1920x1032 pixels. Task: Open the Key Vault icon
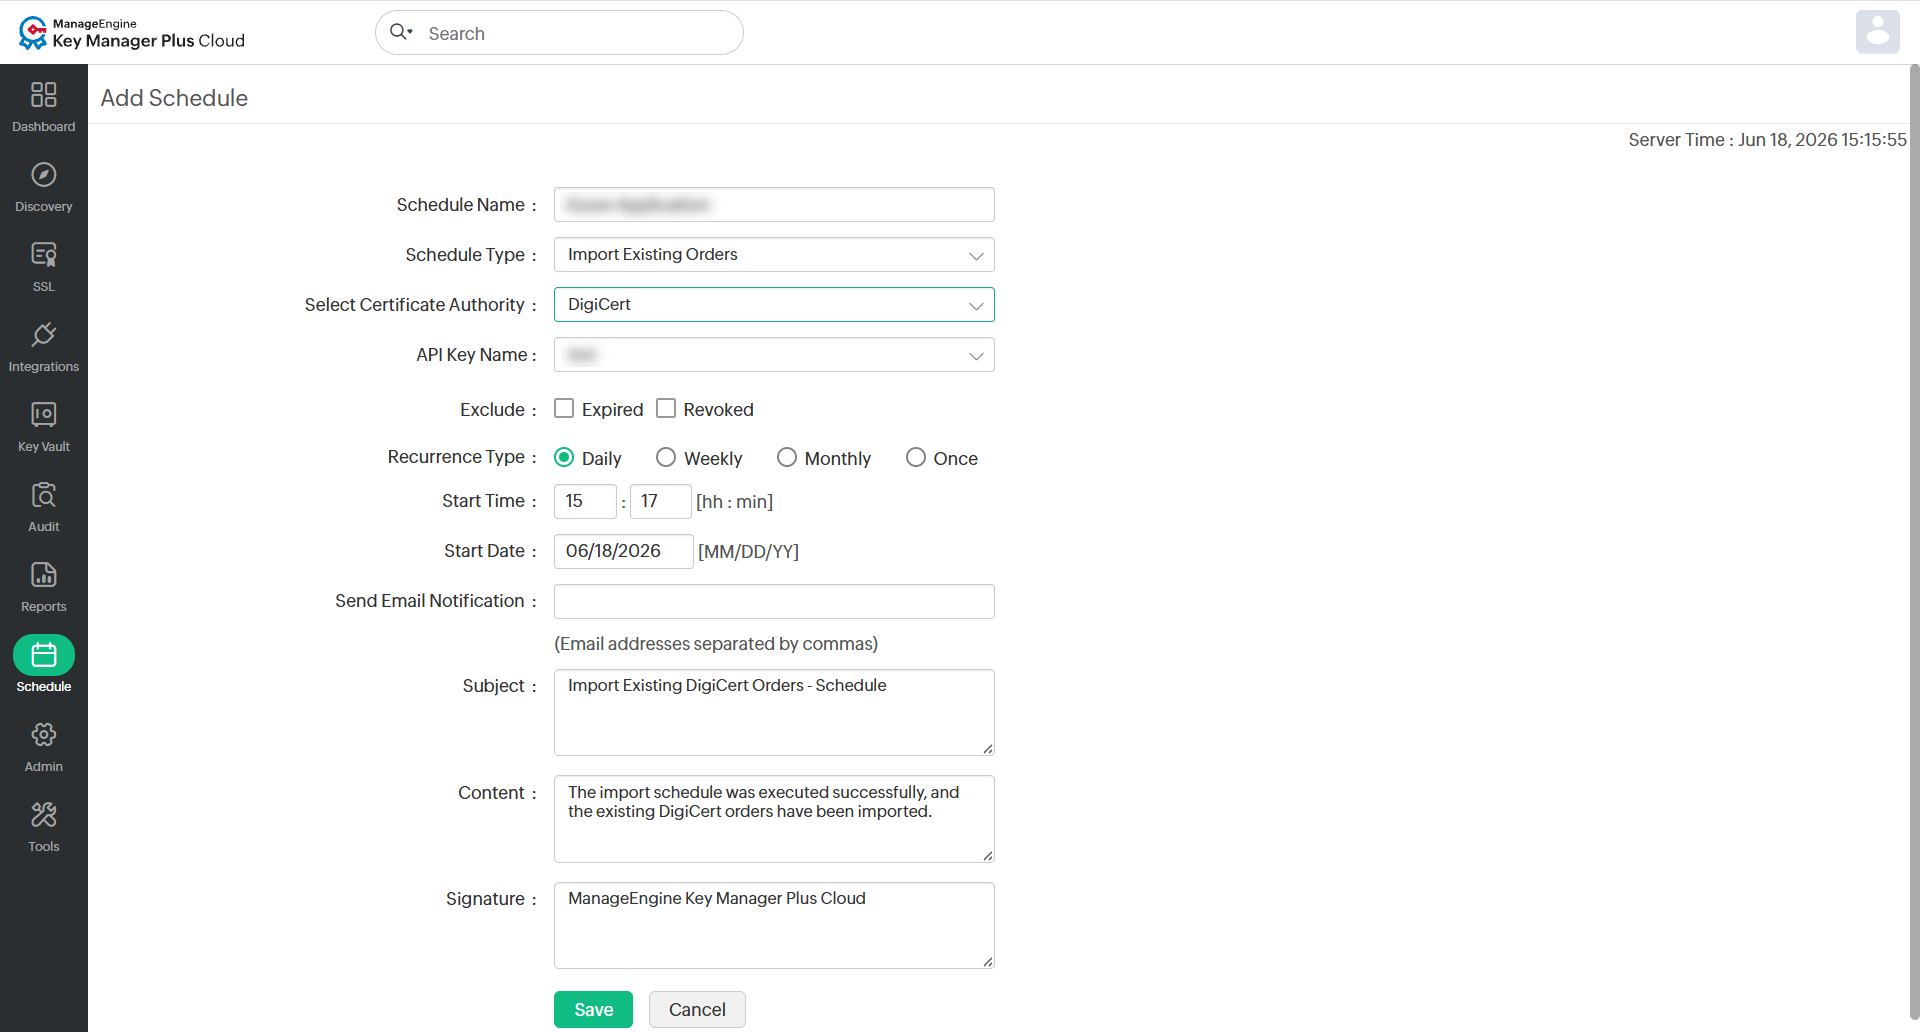(43, 414)
